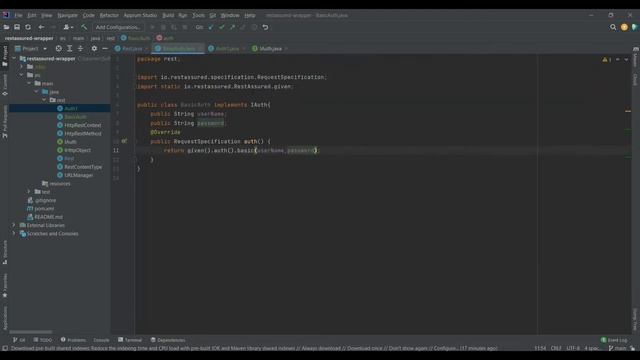Collapse the restassured-wrapper root node
Image resolution: width=640 pixels, height=360 pixels.
(14, 59)
